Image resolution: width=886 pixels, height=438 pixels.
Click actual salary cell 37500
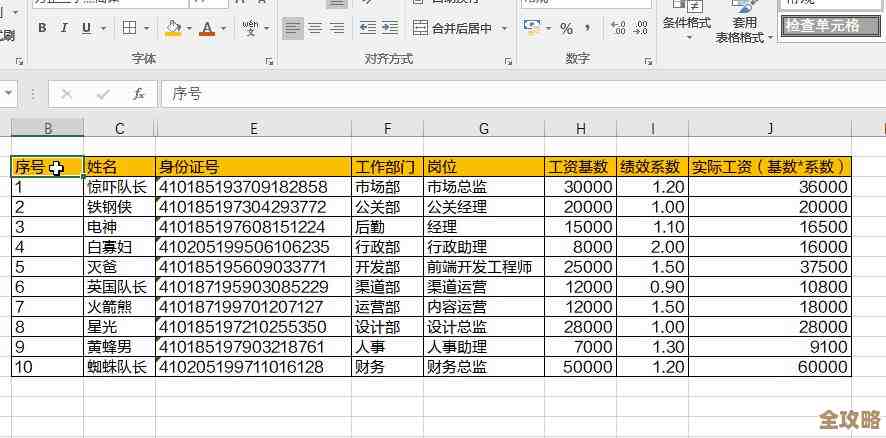click(770, 267)
